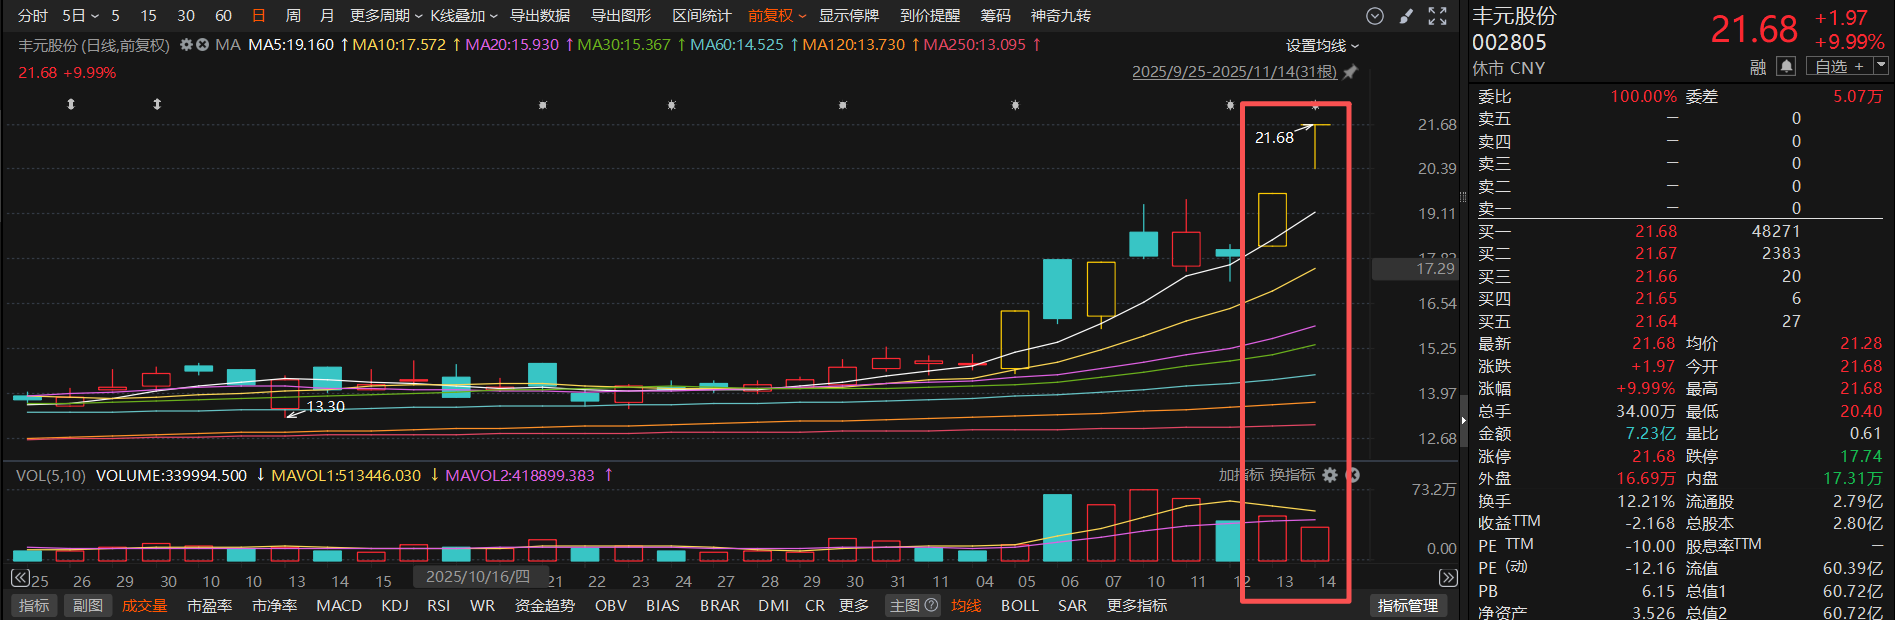Image resolution: width=1895 pixels, height=620 pixels.
Task: Close the volume sub-chart panel
Action: (x=1353, y=475)
